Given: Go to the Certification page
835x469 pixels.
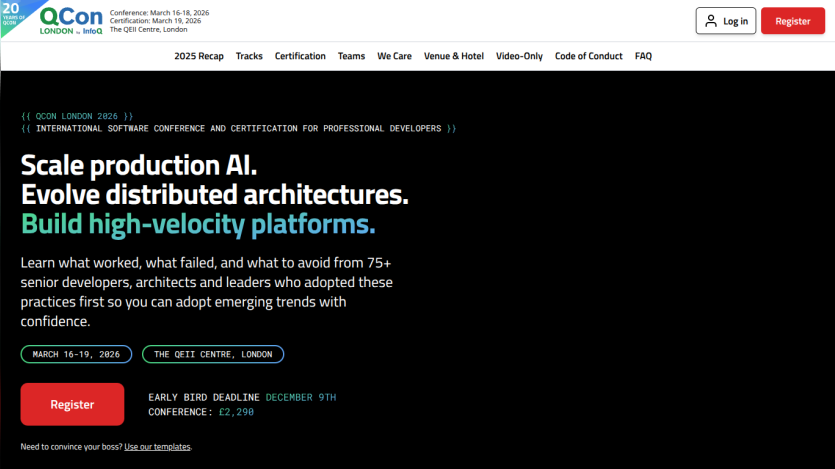Looking at the screenshot, I should coord(300,56).
